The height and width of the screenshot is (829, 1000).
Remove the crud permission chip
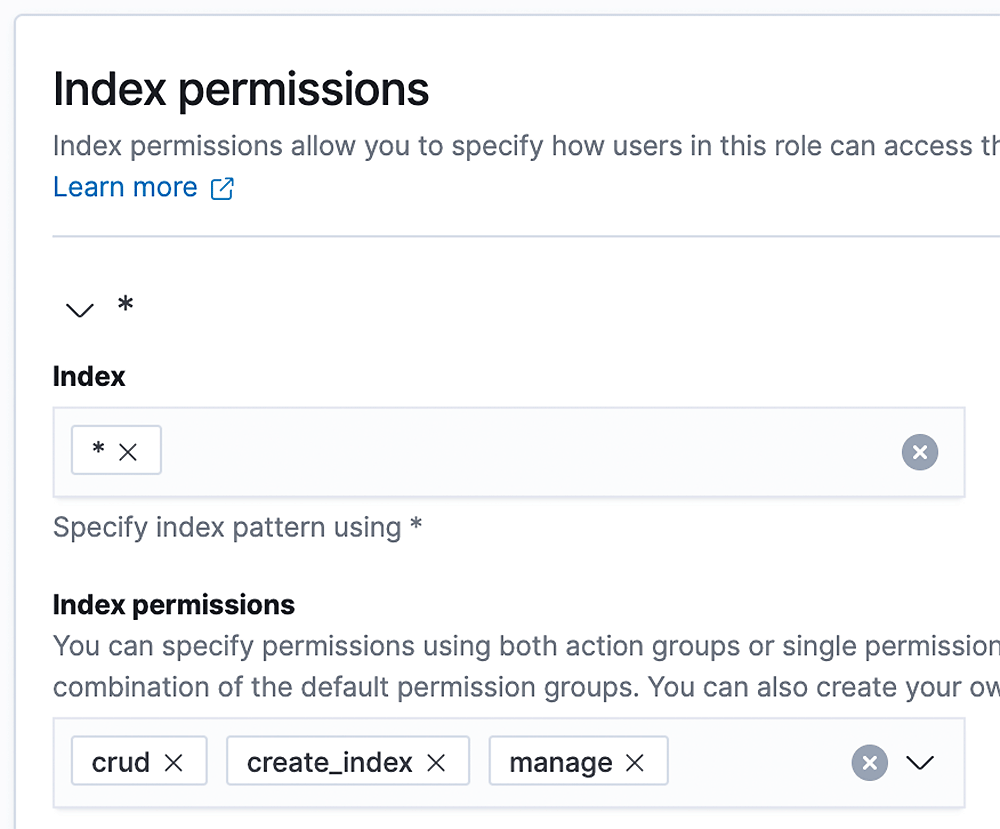coord(174,763)
